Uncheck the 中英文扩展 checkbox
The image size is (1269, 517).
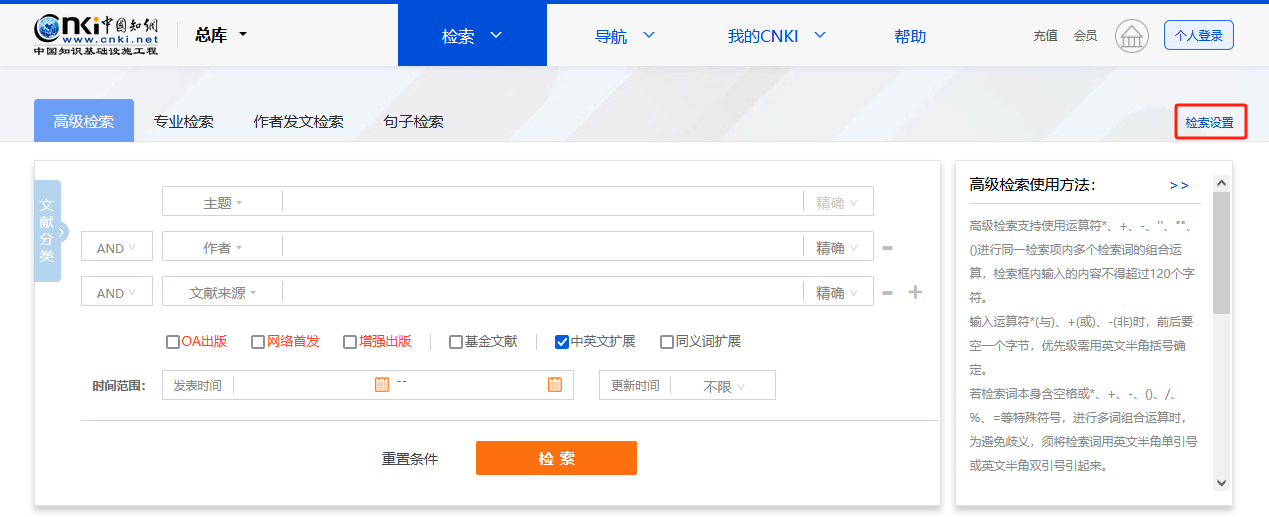click(562, 342)
